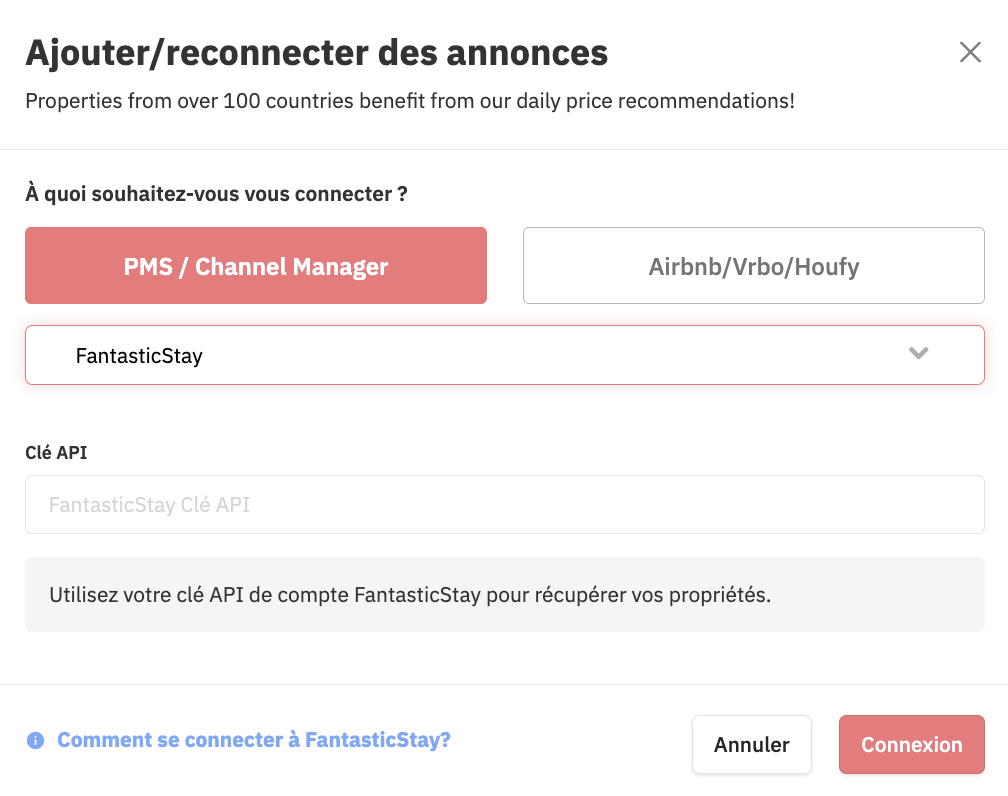Click the daily price recommendations subtitle text
1008x796 pixels.
(410, 102)
